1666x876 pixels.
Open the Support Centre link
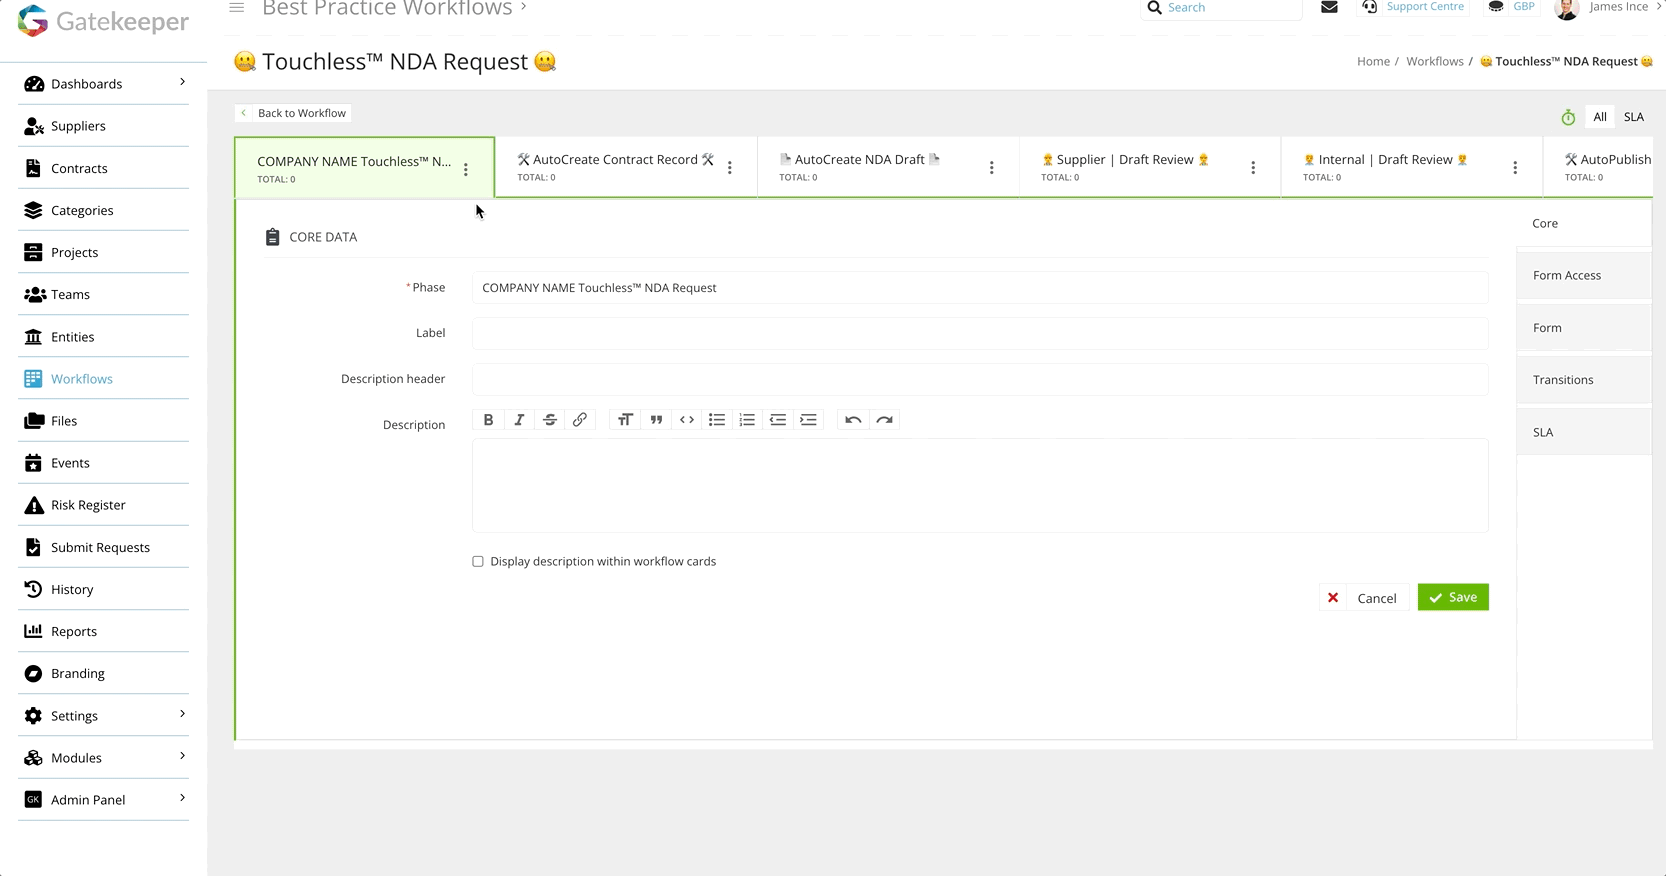coord(1425,7)
